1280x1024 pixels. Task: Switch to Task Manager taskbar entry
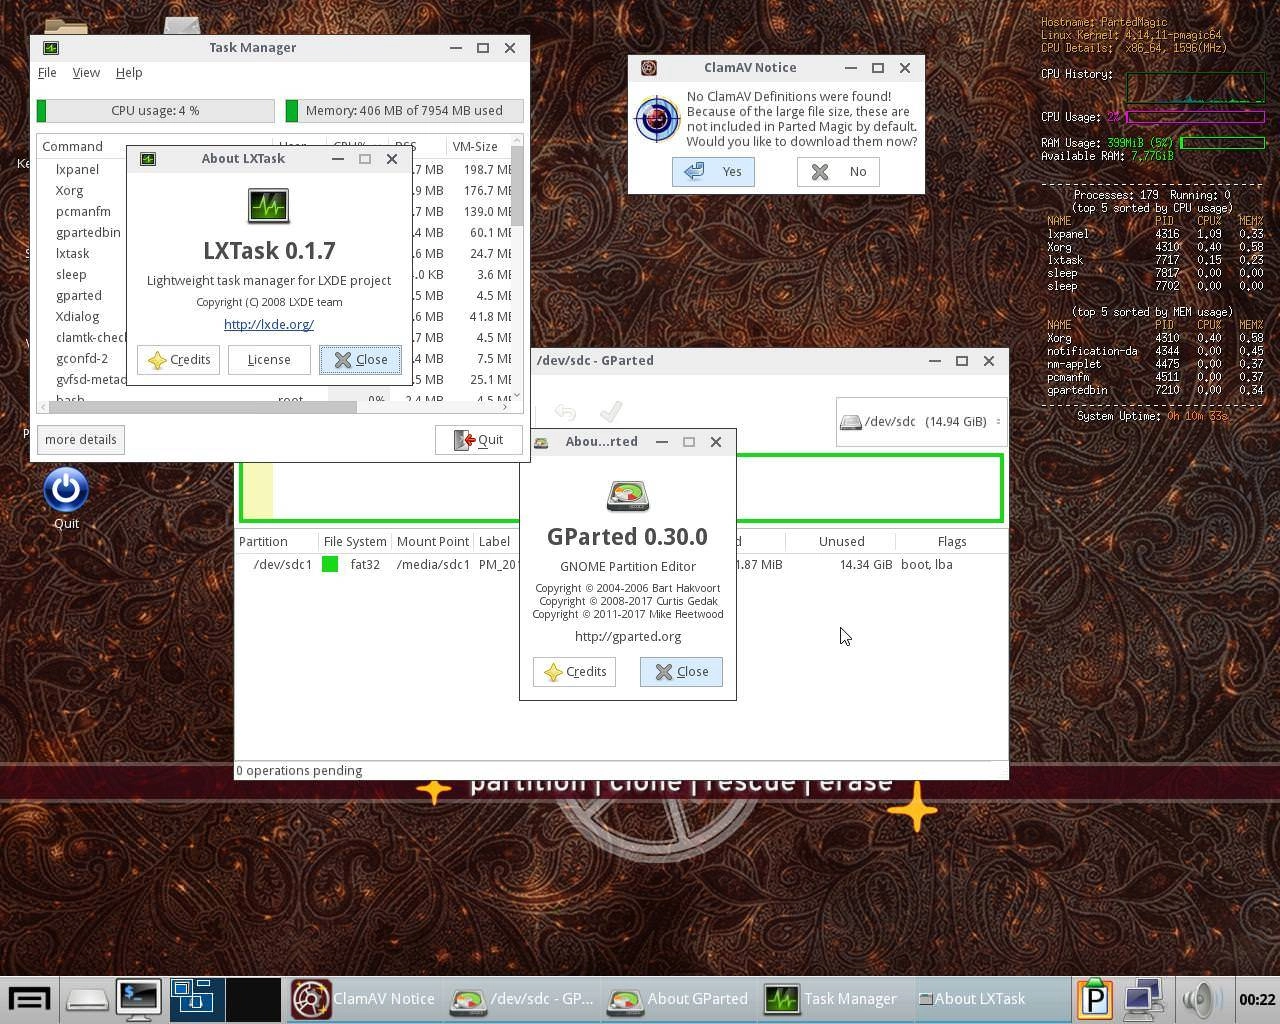pyautogui.click(x=838, y=999)
